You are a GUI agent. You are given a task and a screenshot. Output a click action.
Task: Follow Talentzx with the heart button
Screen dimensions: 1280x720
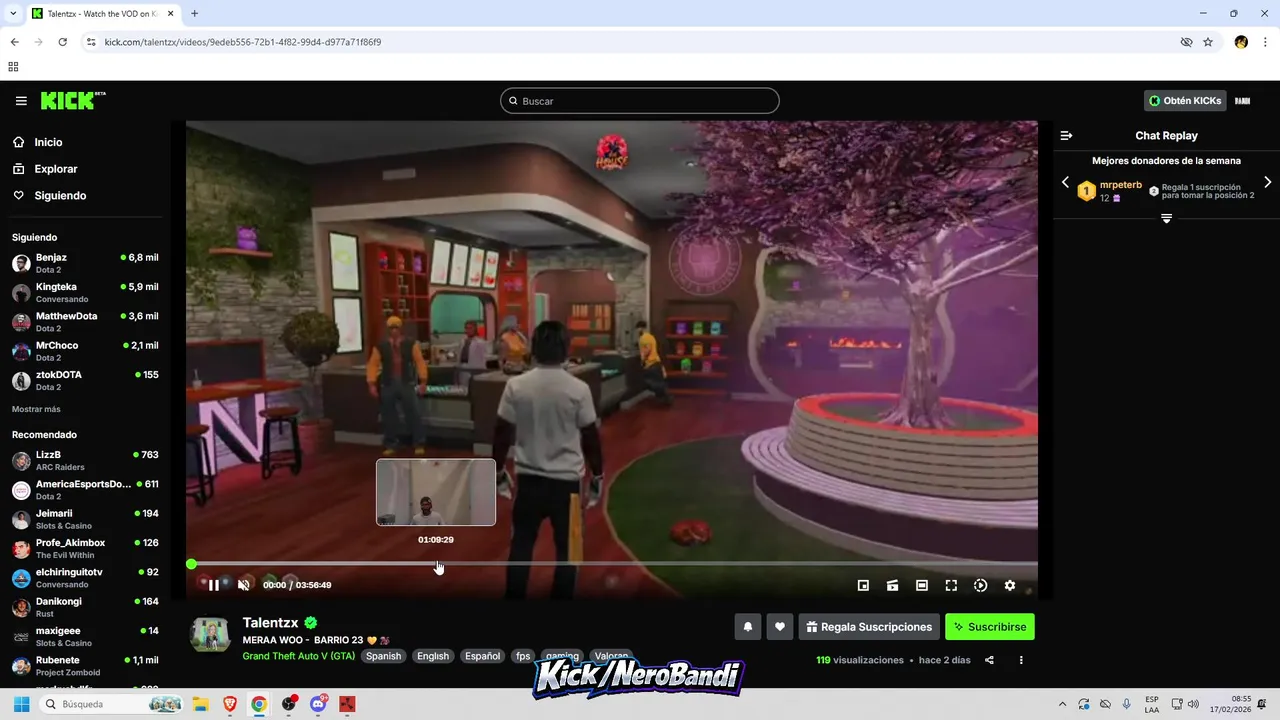coord(780,627)
